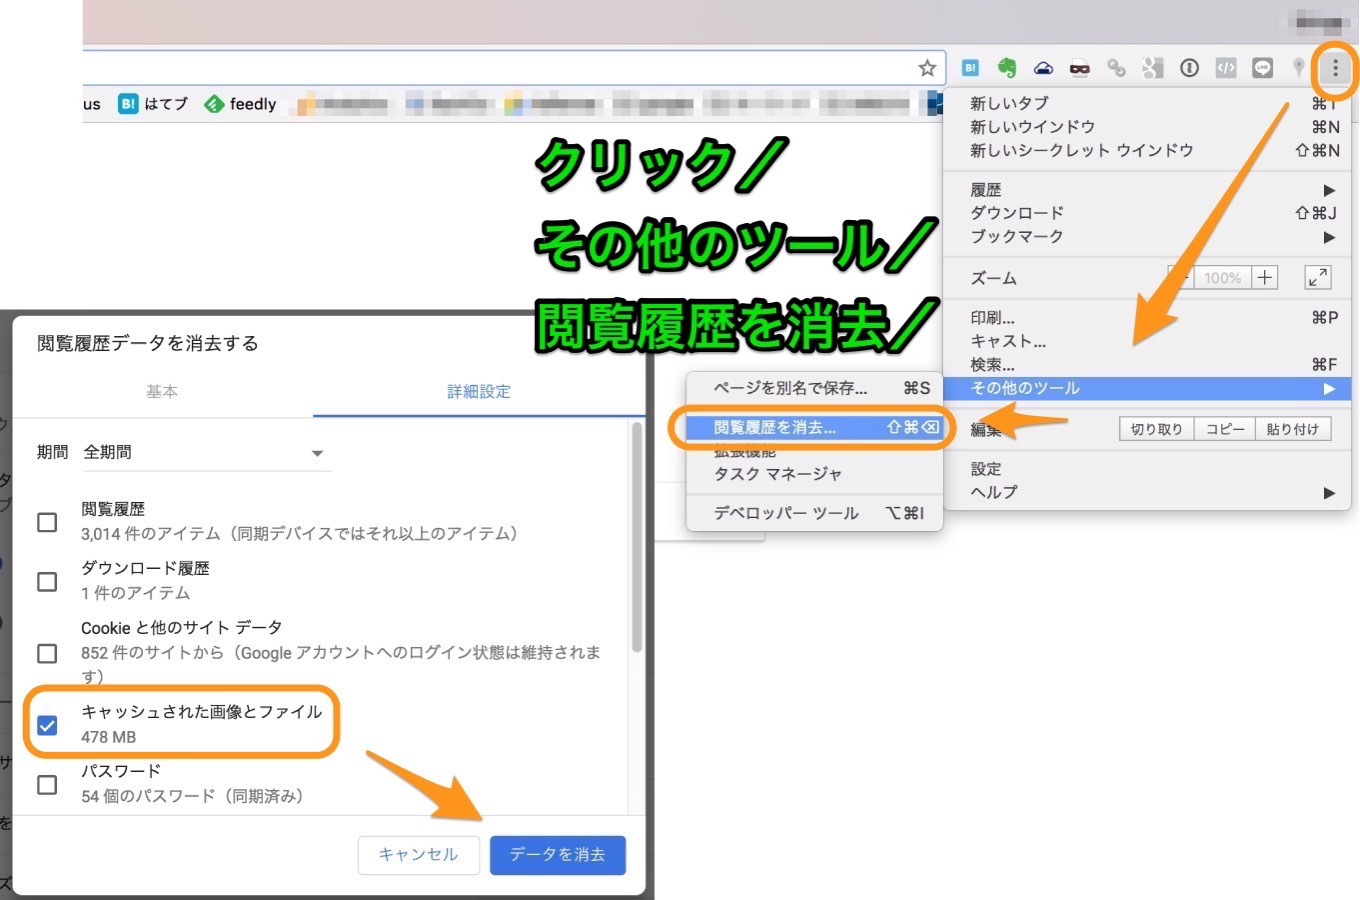The image size is (1360, 900).
Task: Switch to the 詳細設定 tab
Action: click(479, 391)
